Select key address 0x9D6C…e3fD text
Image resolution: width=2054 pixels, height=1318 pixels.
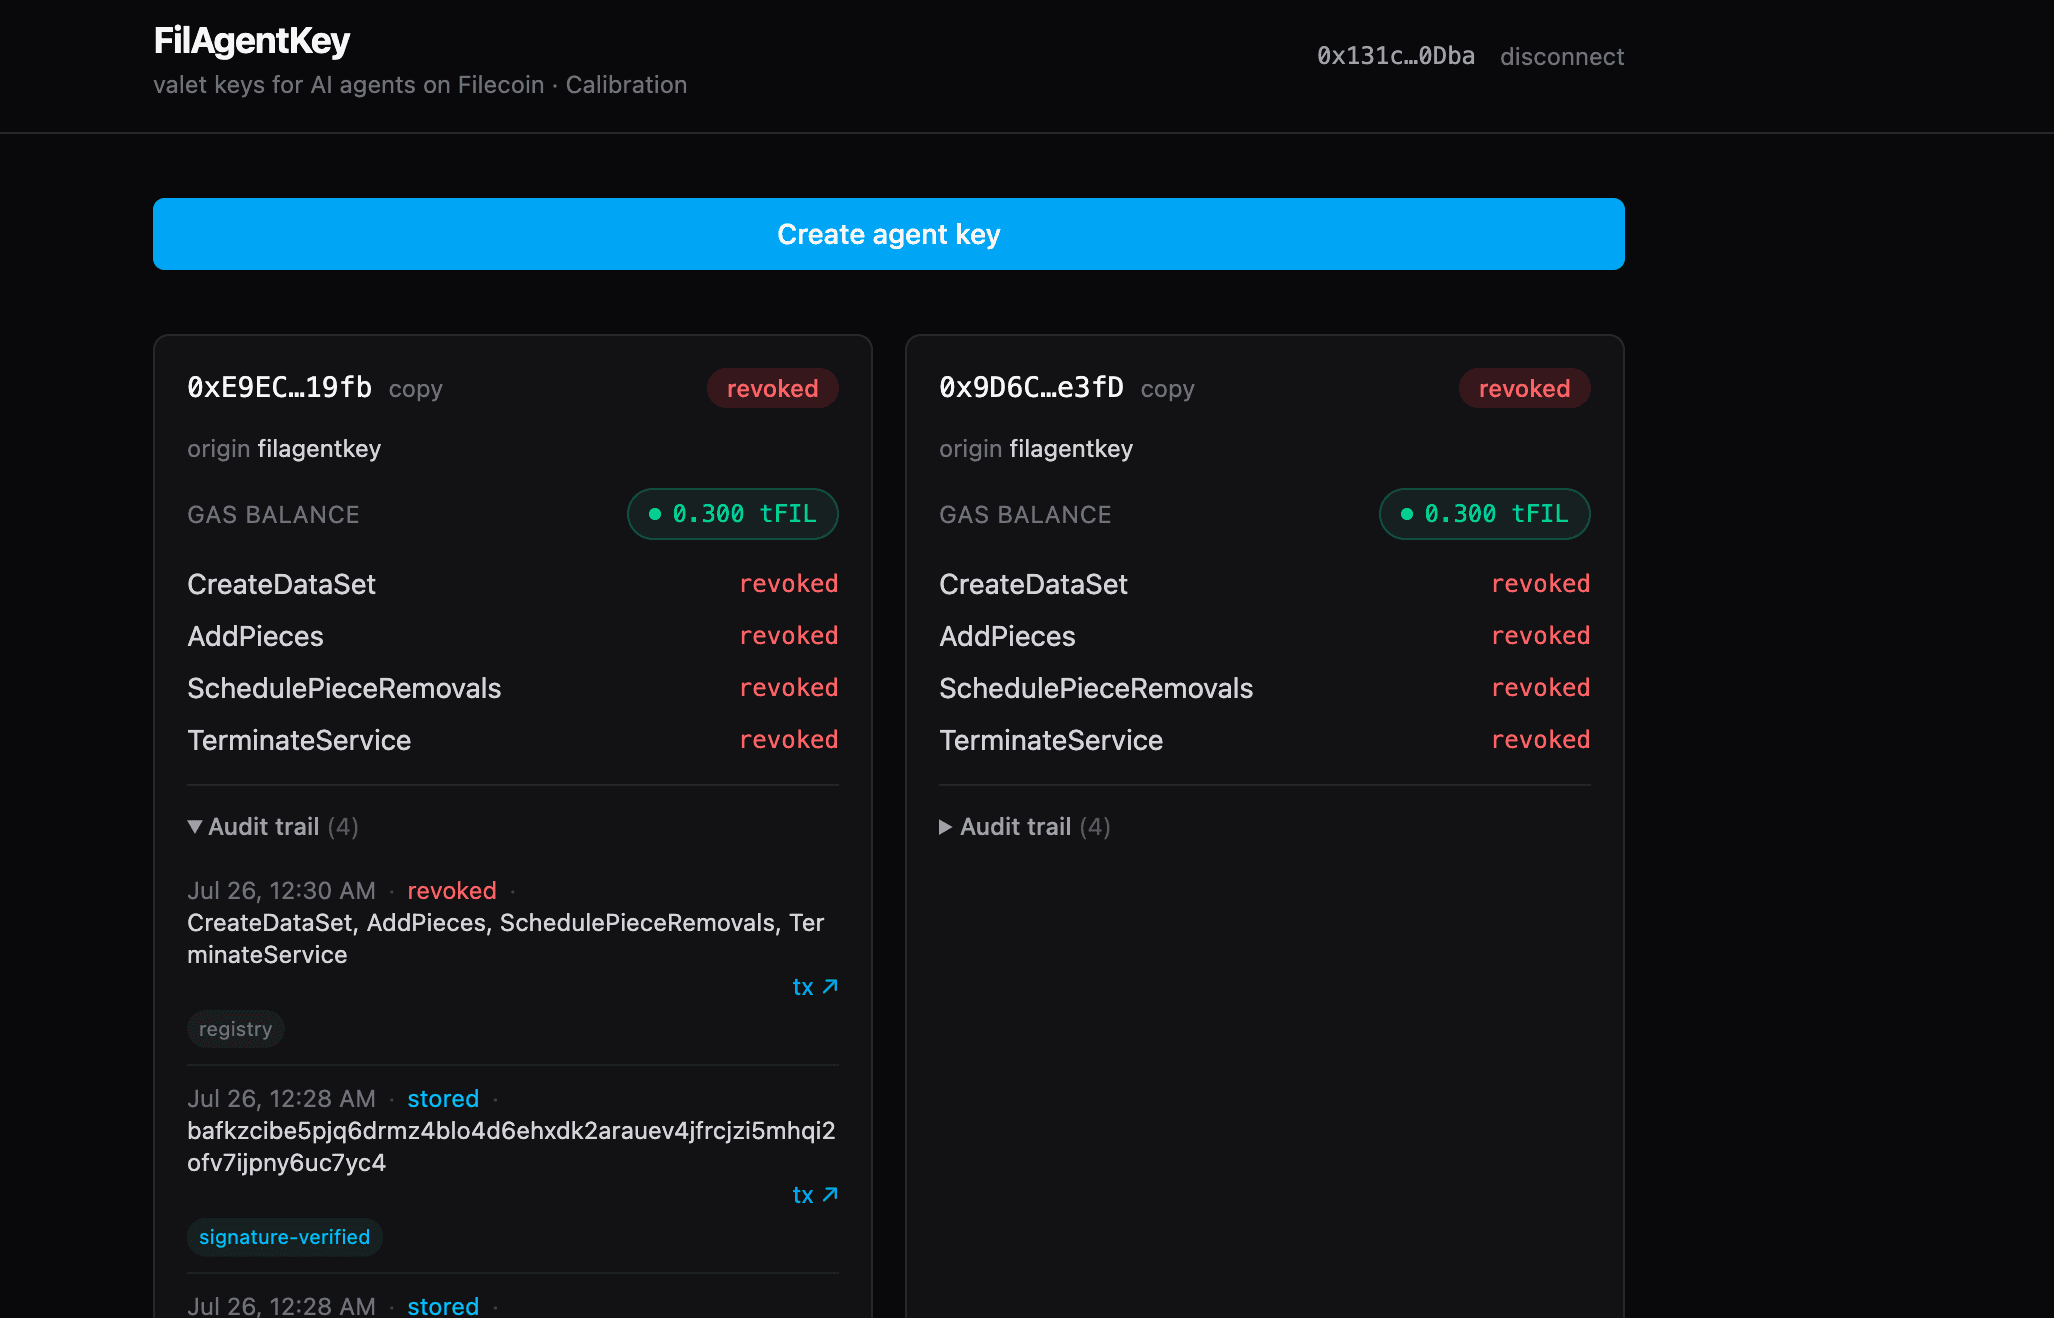[1032, 388]
